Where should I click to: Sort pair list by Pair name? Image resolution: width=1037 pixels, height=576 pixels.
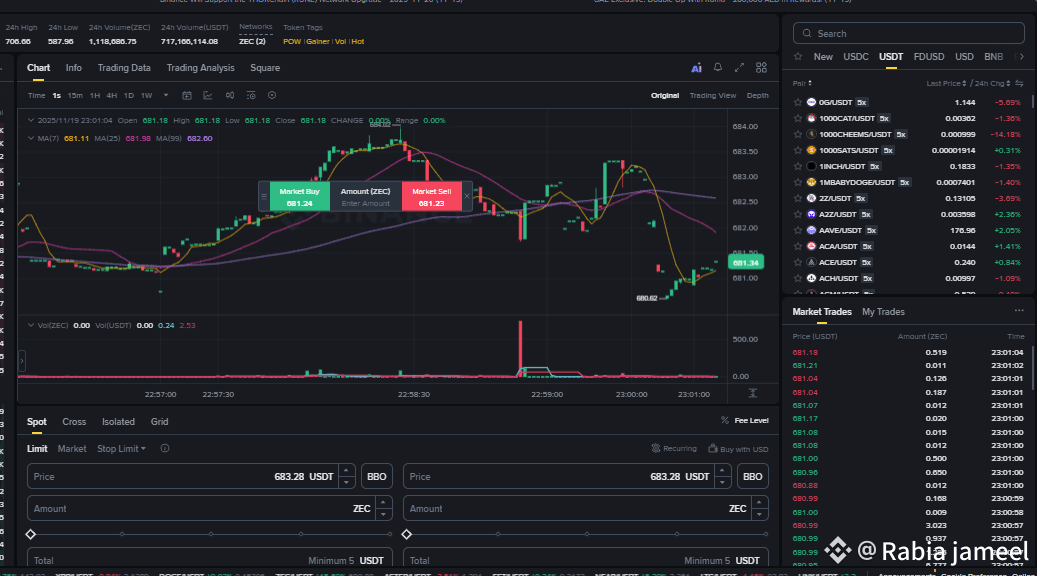(802, 83)
